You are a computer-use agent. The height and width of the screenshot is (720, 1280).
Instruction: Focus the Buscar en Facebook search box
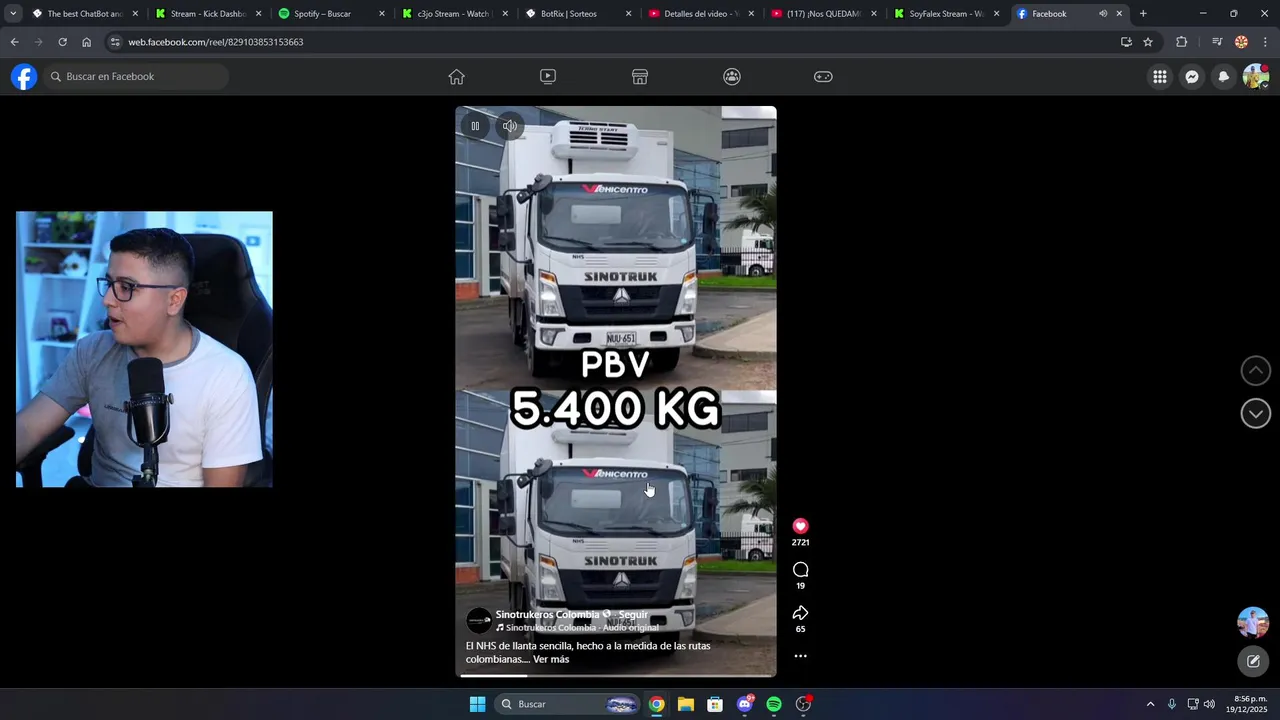coord(136,77)
